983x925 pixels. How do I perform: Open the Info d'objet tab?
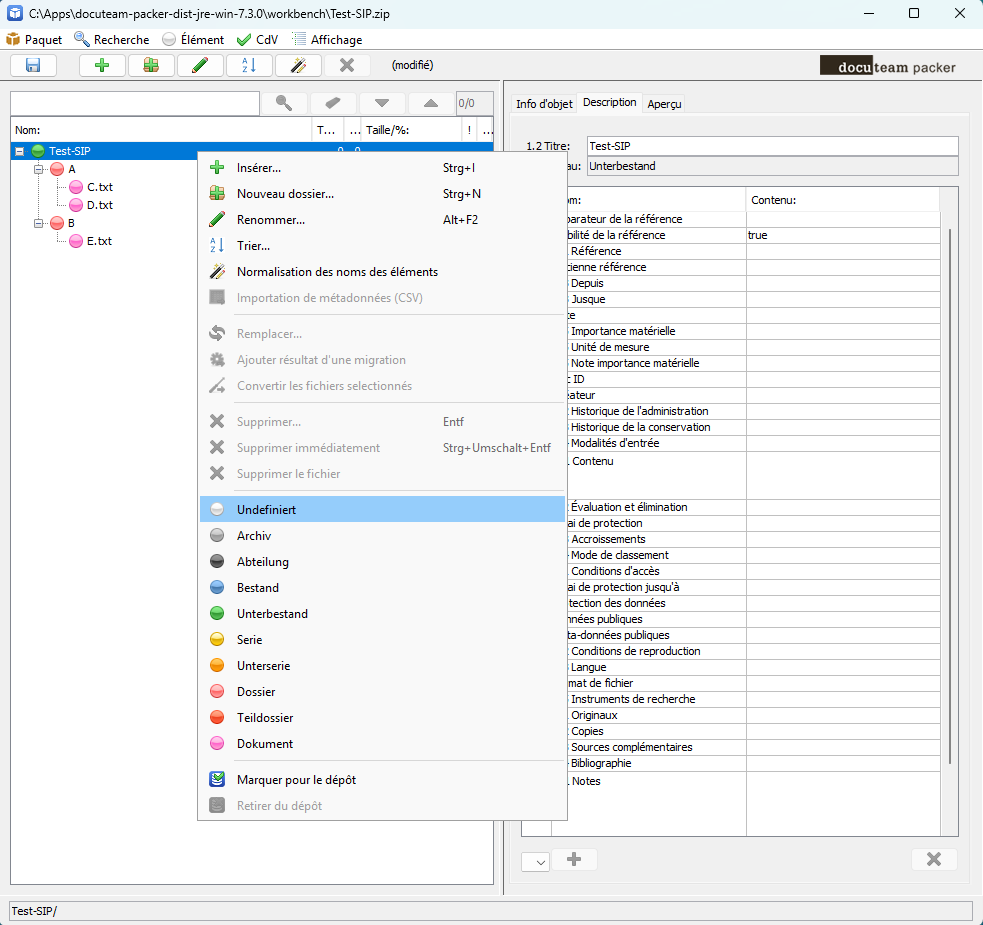point(544,104)
